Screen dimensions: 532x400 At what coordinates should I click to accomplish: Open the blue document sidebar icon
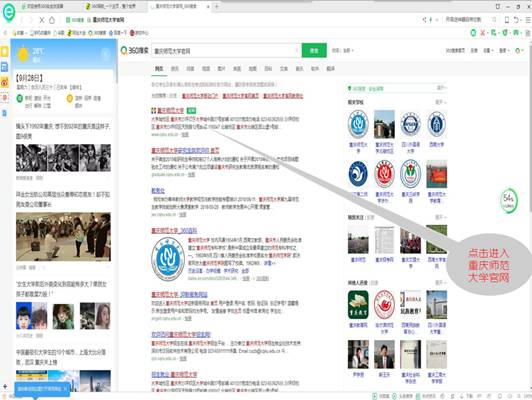[4, 67]
